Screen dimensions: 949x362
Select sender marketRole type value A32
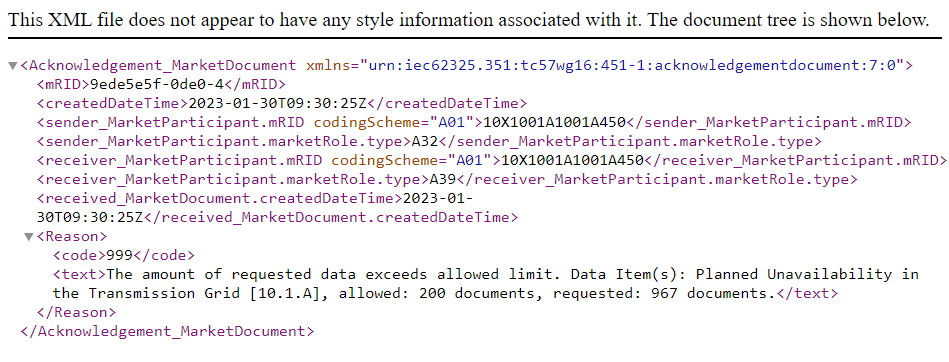pyautogui.click(x=424, y=141)
